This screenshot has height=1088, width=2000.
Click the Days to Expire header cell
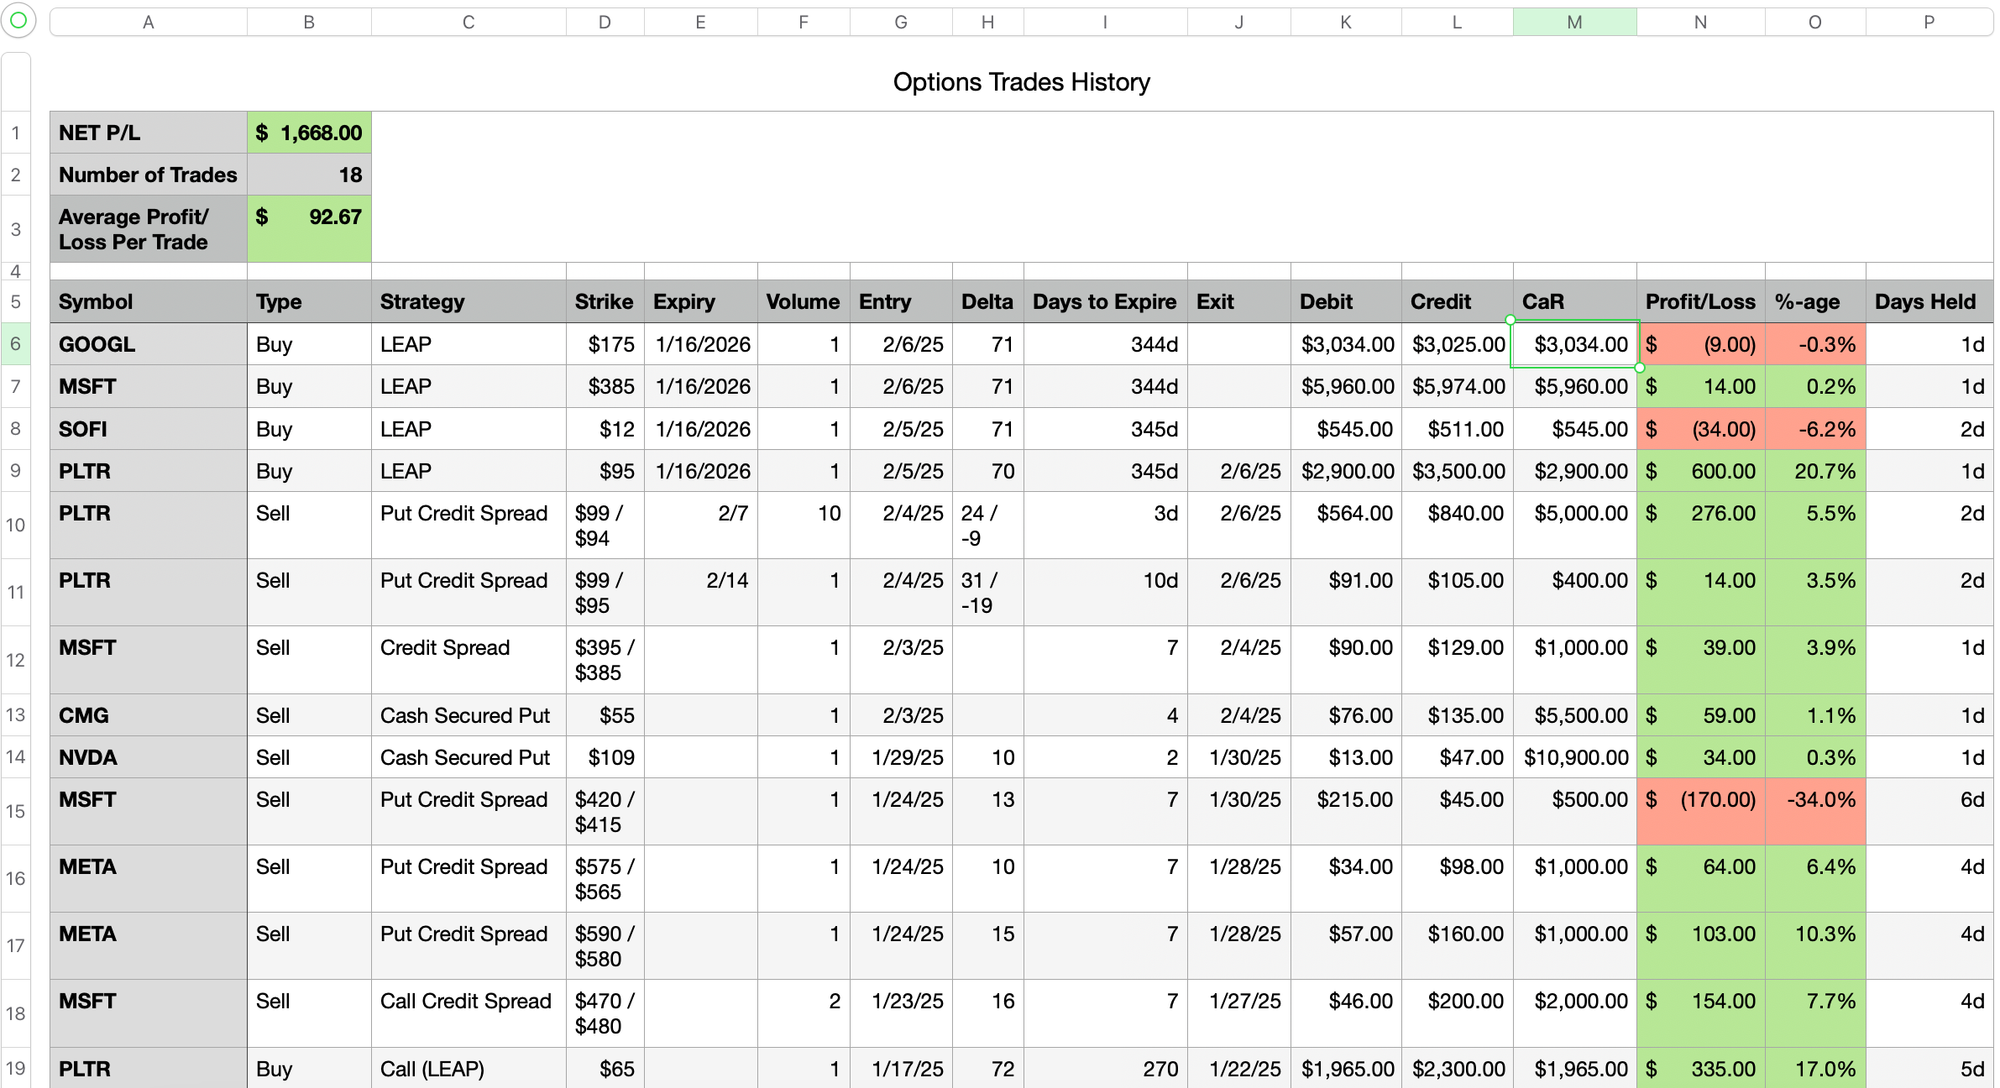pos(1105,302)
